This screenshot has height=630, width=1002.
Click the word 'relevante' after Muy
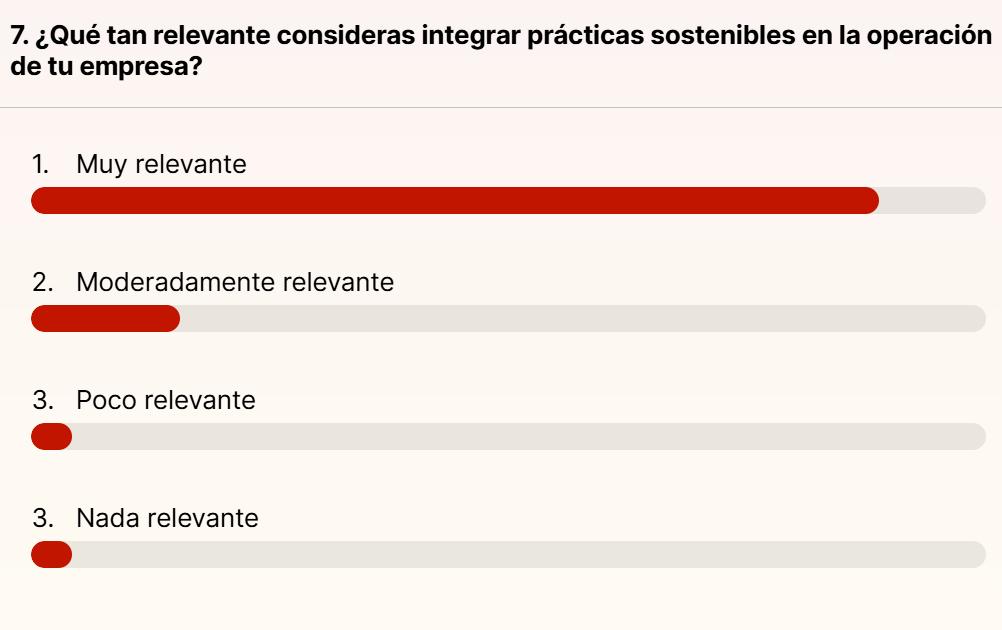click(x=191, y=164)
